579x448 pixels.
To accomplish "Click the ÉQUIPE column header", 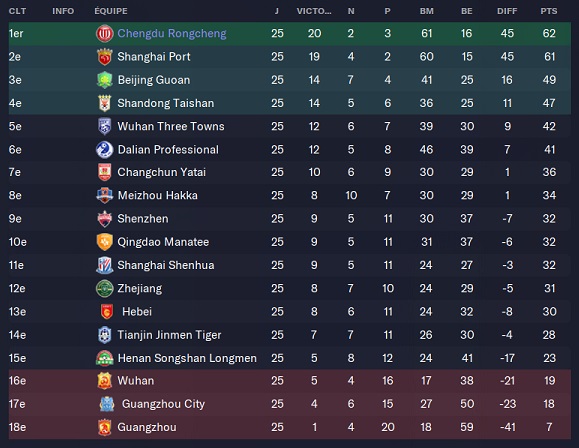I will point(111,11).
